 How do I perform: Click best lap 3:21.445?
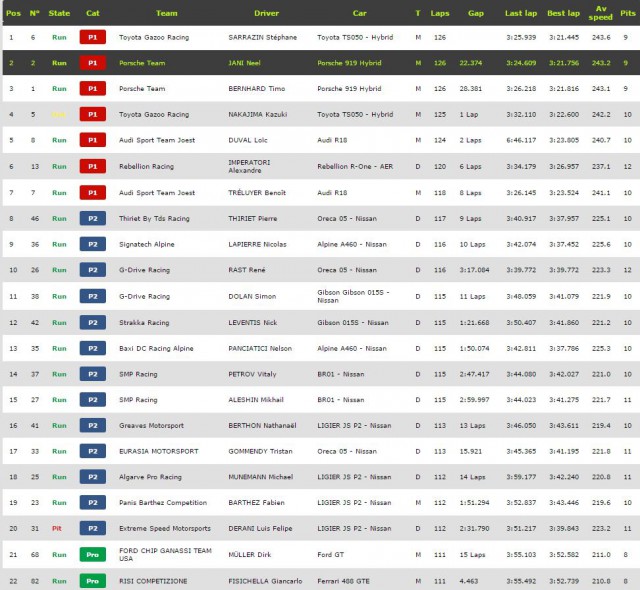click(564, 37)
